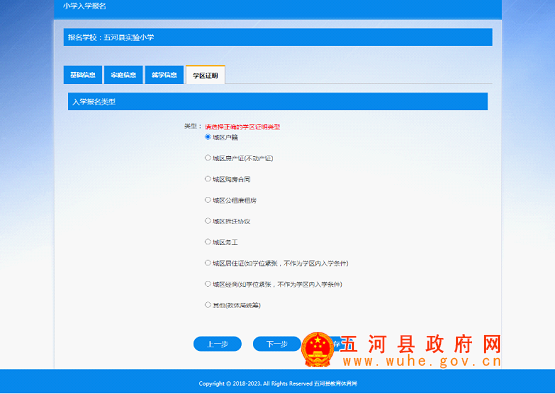Image resolution: width=555 pixels, height=394 pixels.
Task: Choose the 城区居住证 radio option
Action: [x=208, y=263]
